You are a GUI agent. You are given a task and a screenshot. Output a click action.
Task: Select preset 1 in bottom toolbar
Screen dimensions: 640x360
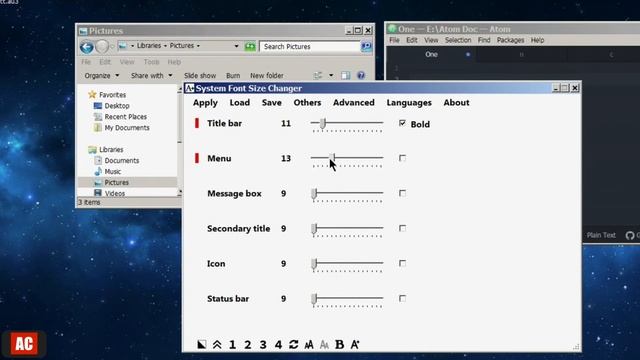[232, 344]
